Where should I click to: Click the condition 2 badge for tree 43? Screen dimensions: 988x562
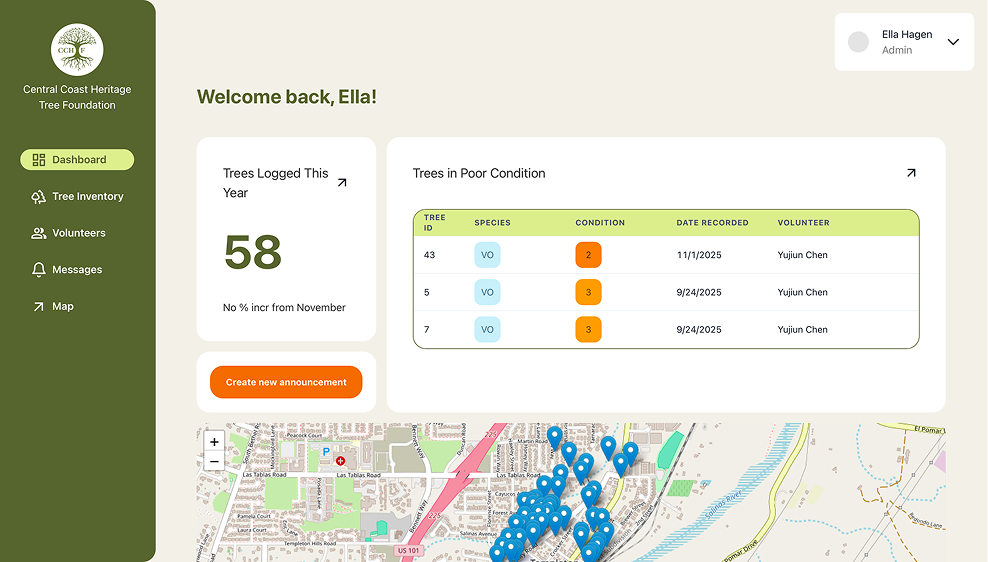pos(588,255)
